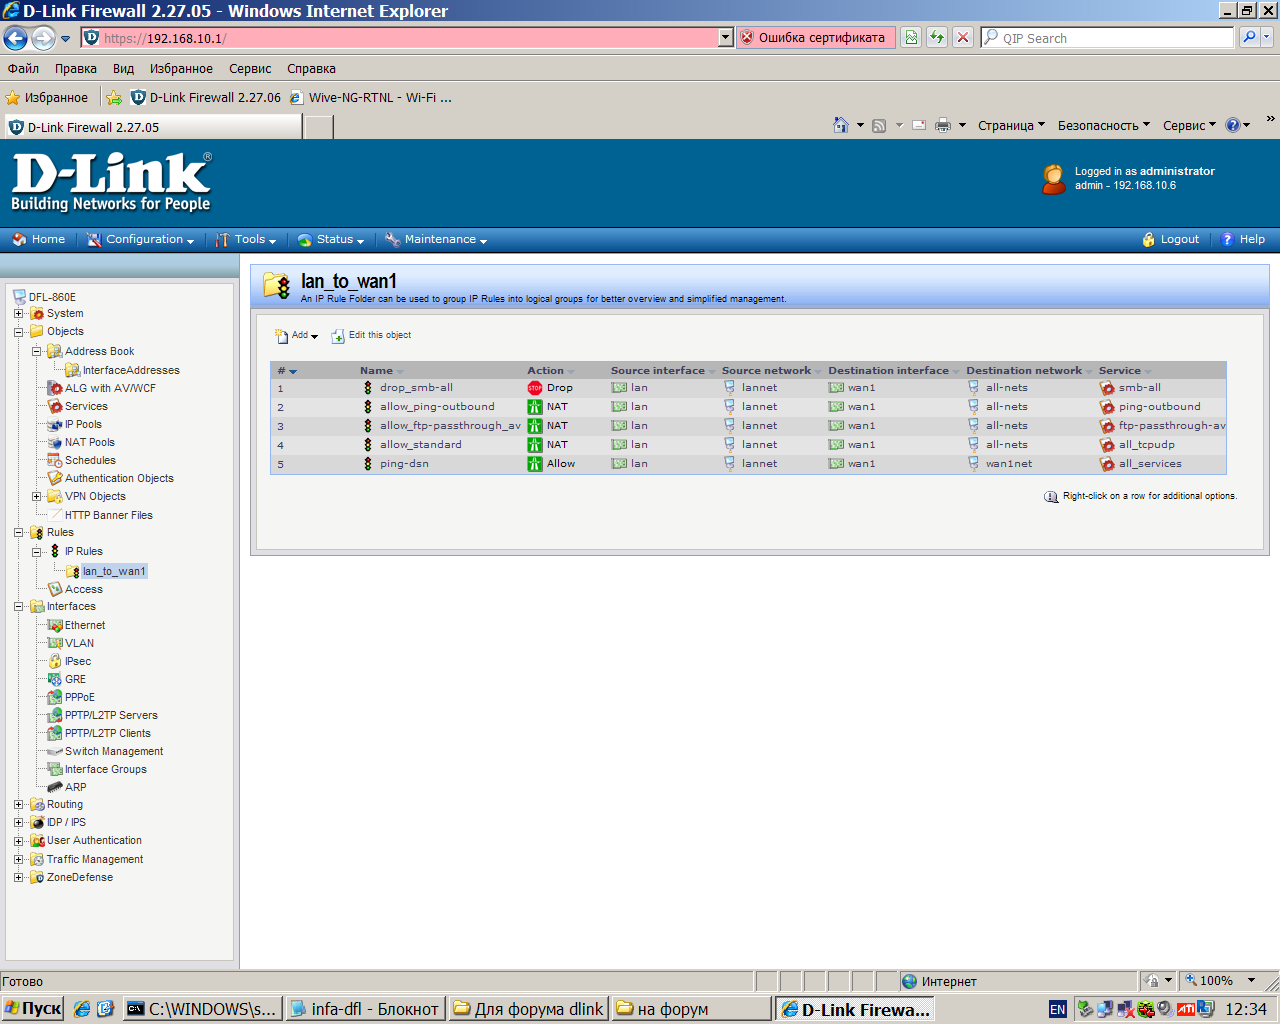The width and height of the screenshot is (1280, 1024).
Task: Click the Stop loading red X icon
Action: point(962,37)
